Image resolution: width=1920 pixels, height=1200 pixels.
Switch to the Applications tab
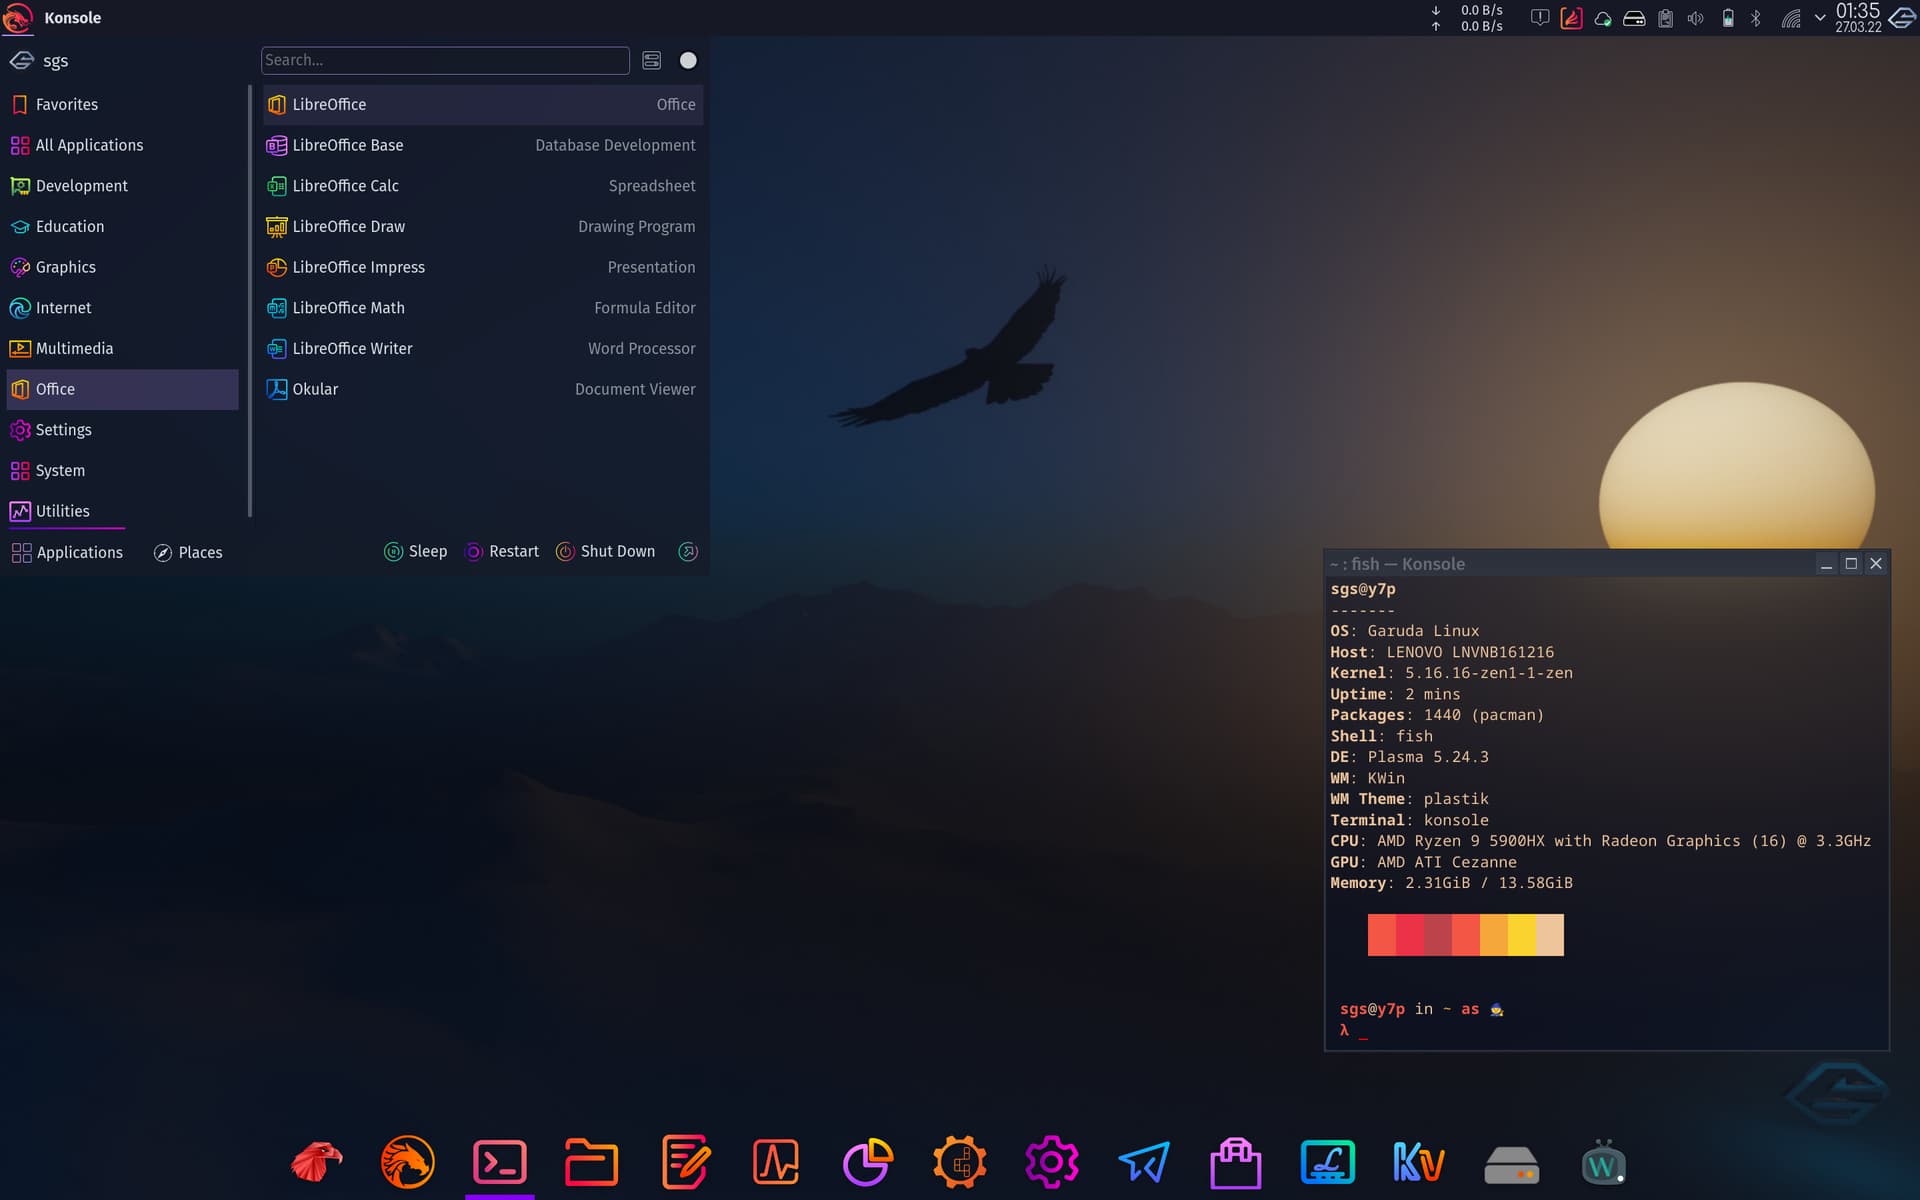point(67,552)
